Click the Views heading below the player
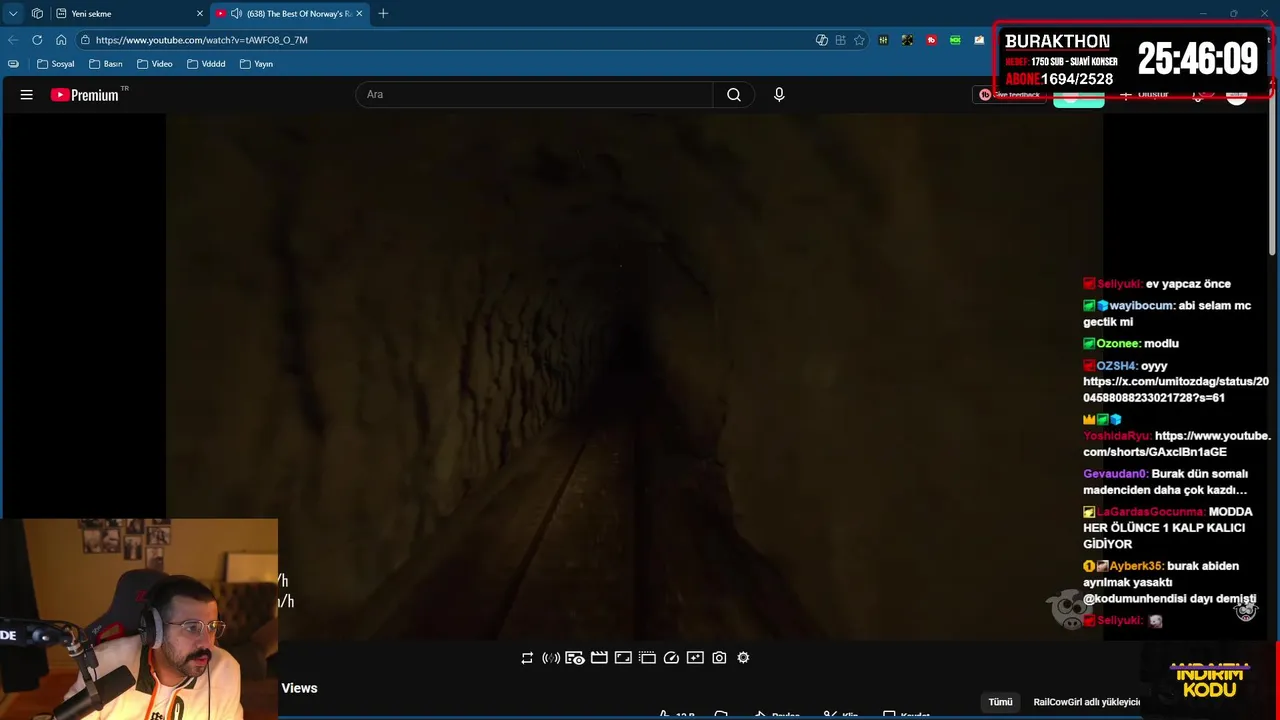1280x720 pixels. (x=299, y=688)
